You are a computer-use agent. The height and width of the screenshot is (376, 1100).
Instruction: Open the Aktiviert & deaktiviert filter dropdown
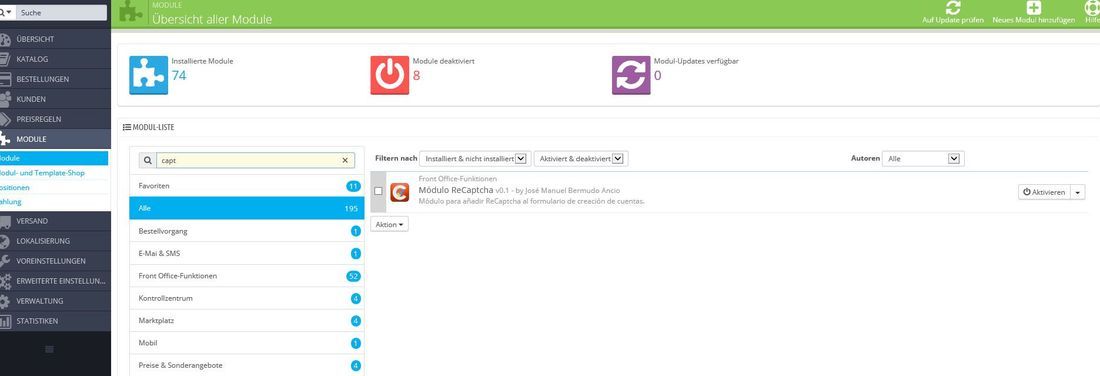pos(581,159)
